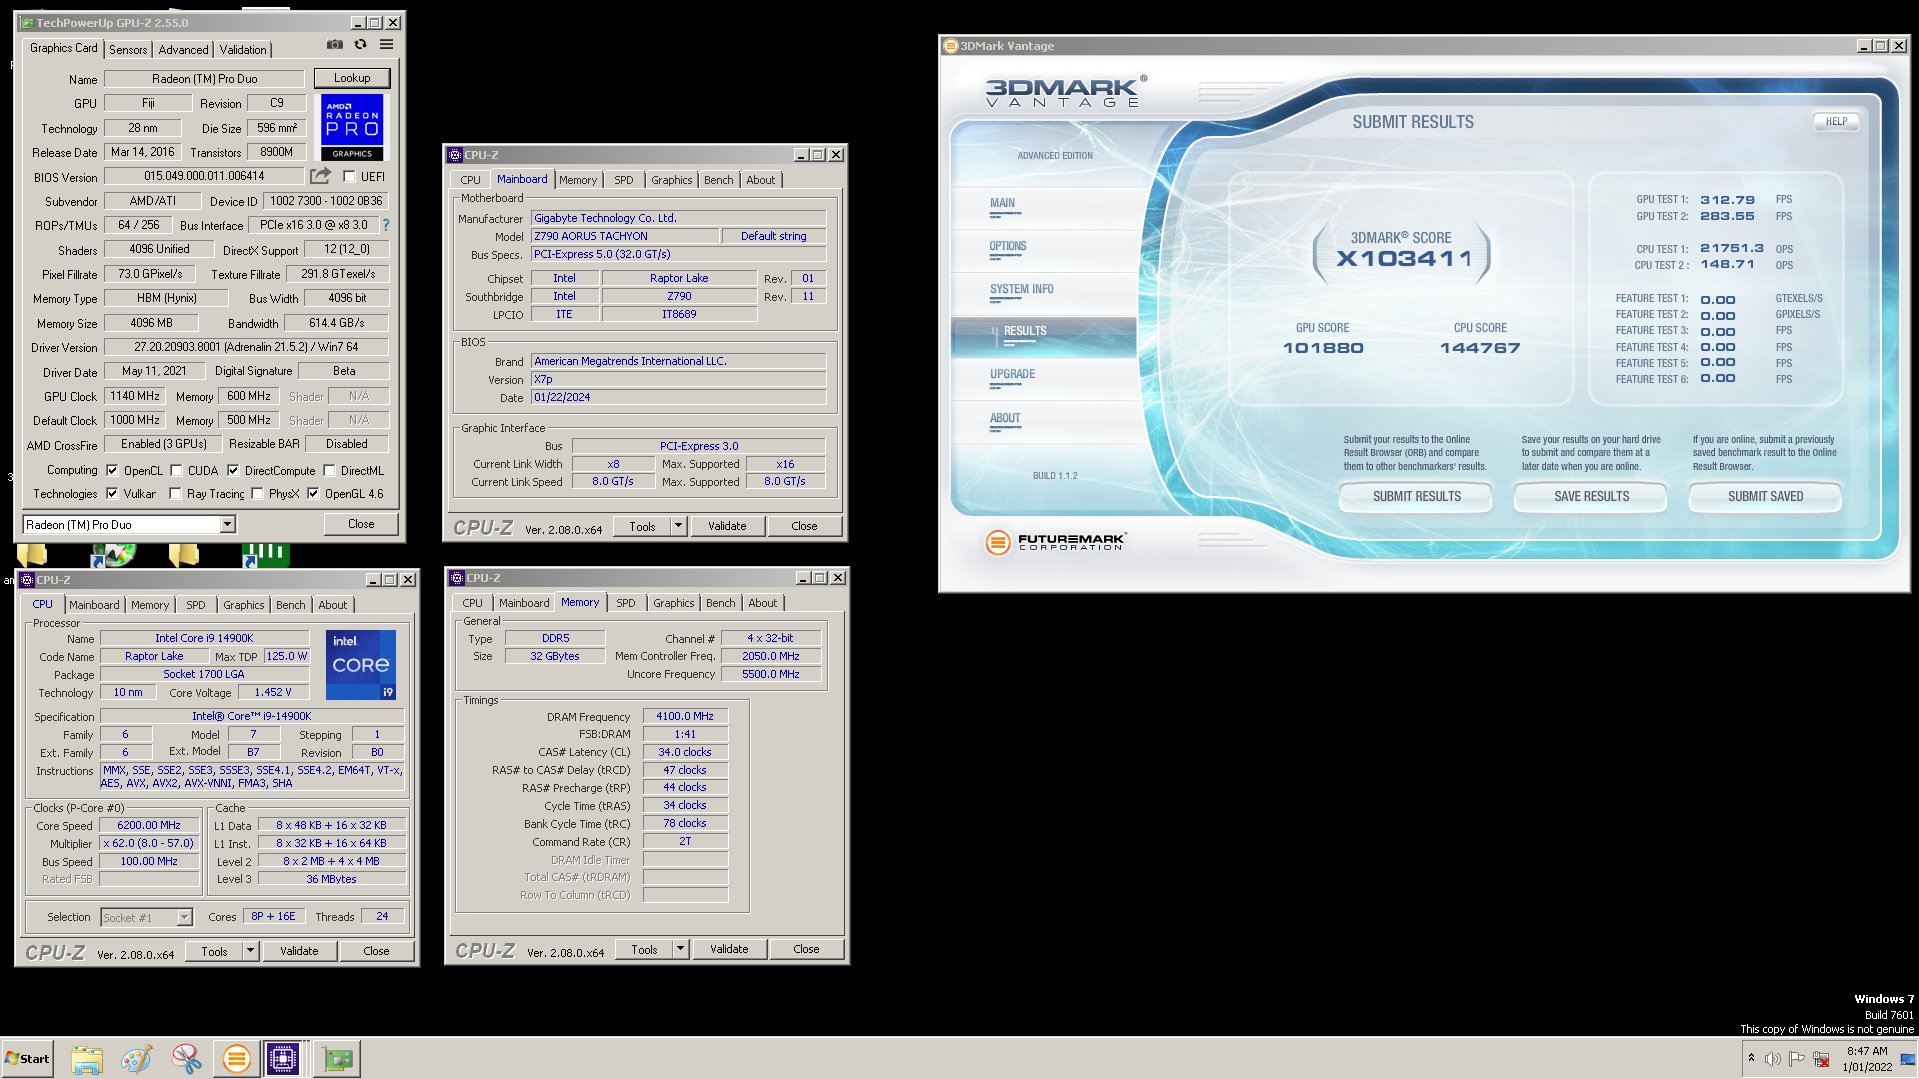Toggle the CUDA checkbox
The width and height of the screenshot is (1919, 1079).
click(176, 470)
